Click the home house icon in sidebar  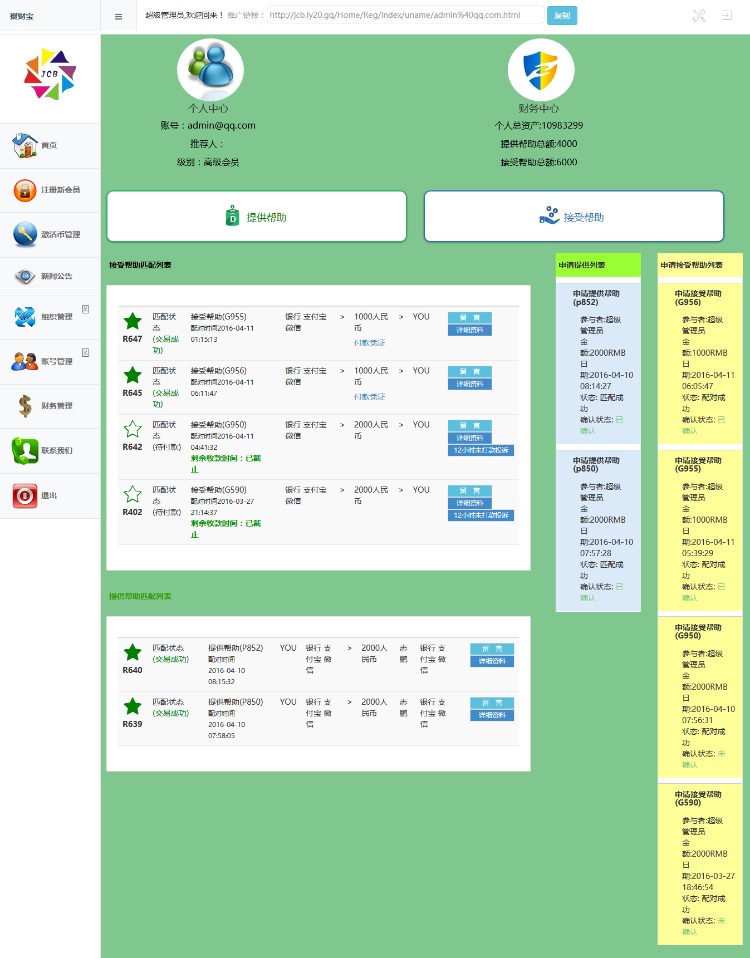coord(25,145)
